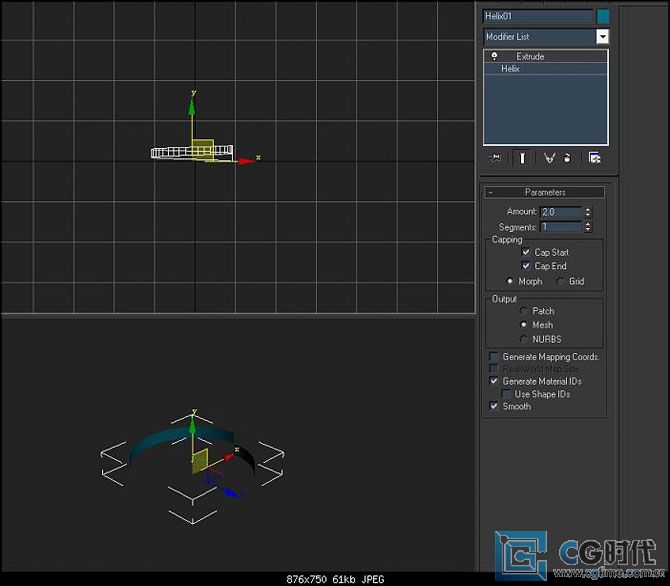Click the white wireframe helix in top viewport

(x=171, y=152)
